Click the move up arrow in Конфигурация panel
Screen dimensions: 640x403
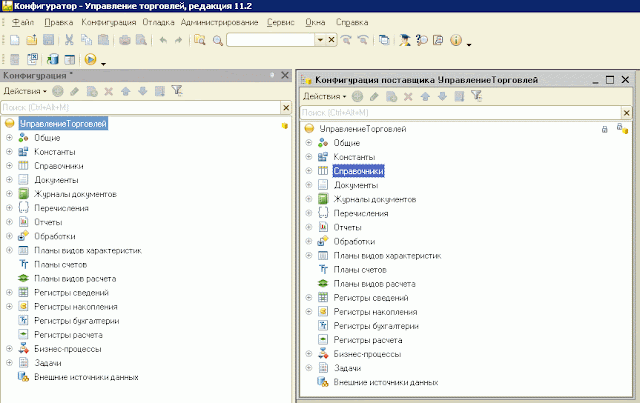(126, 91)
